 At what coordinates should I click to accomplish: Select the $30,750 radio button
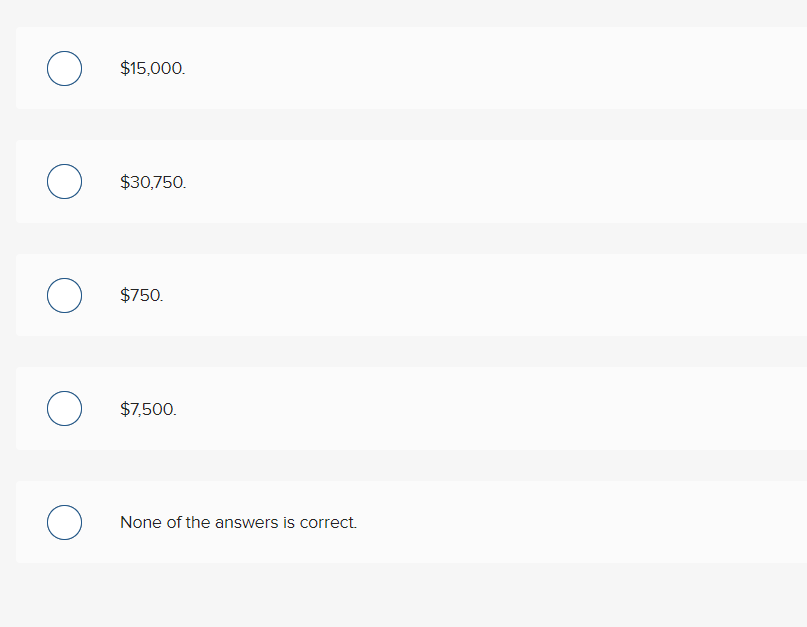[x=64, y=181]
